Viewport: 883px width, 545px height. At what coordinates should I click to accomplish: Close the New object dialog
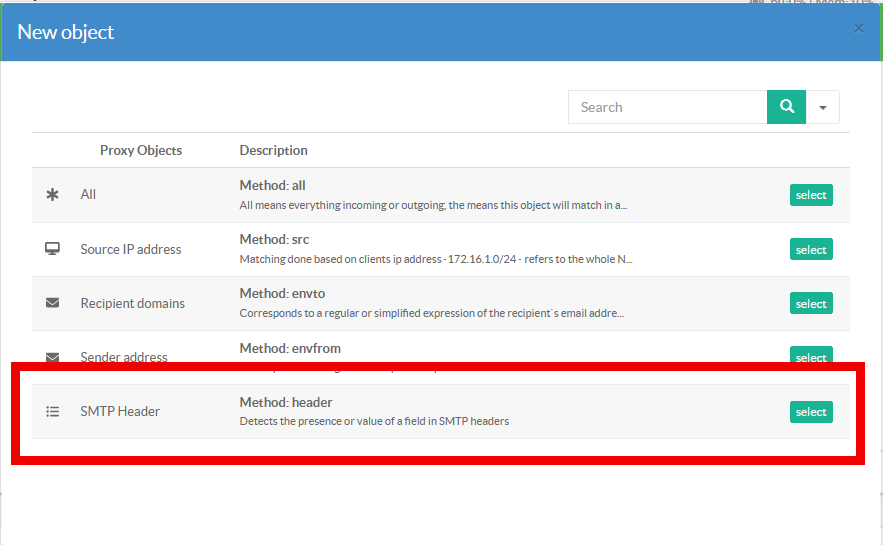[858, 28]
